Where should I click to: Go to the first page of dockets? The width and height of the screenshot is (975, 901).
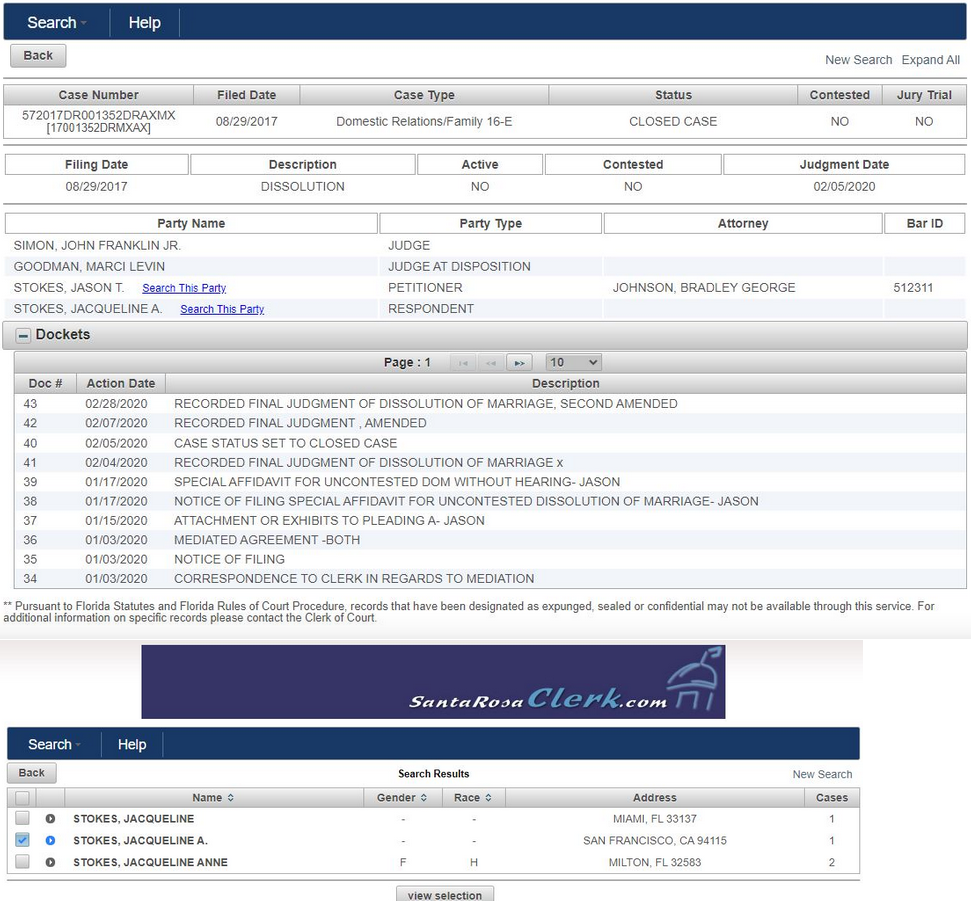pos(463,363)
